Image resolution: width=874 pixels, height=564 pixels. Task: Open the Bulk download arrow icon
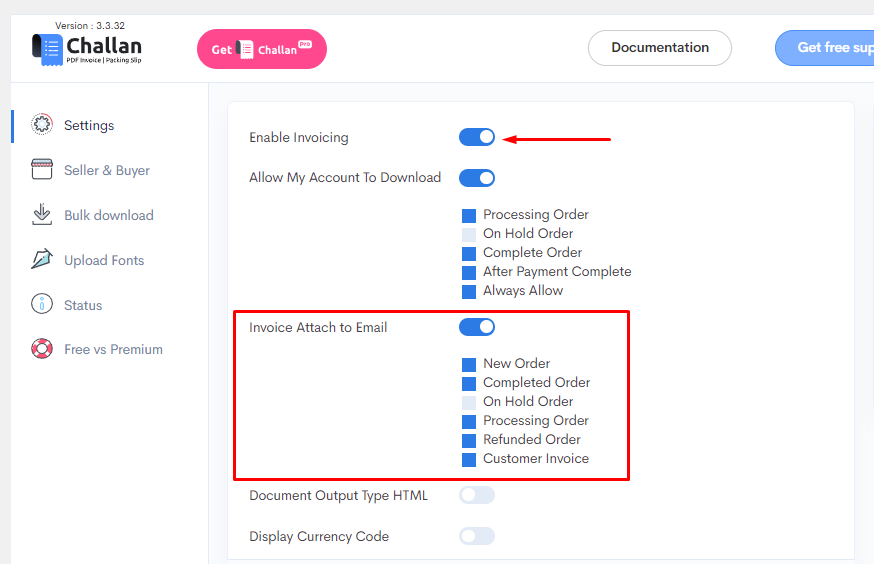42,215
